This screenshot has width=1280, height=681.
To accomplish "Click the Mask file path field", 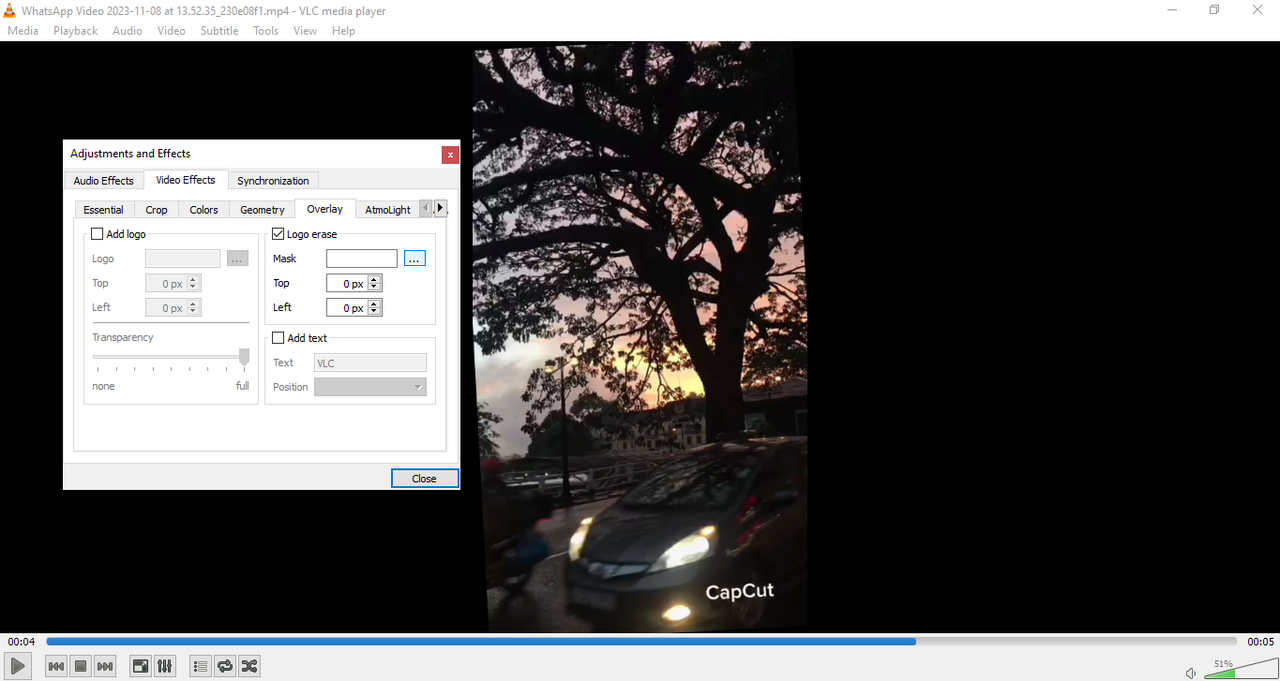I will 362,258.
